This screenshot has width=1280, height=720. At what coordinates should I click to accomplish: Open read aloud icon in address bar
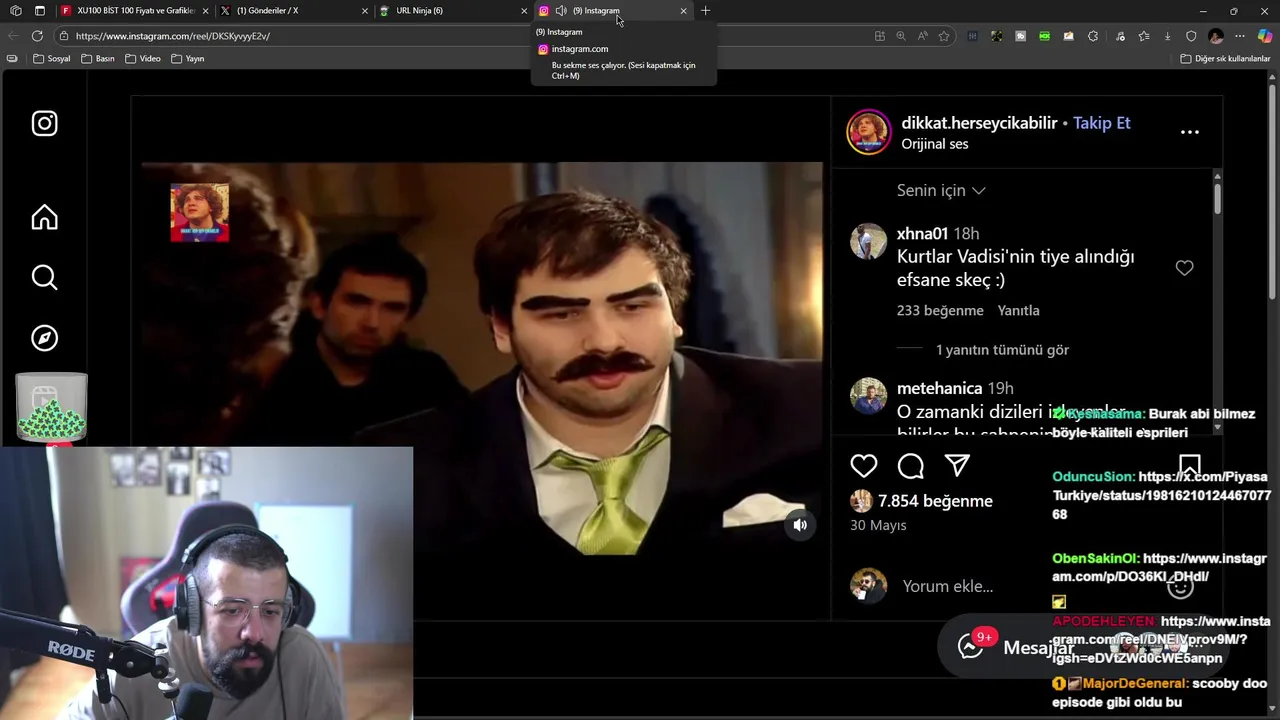[x=922, y=36]
